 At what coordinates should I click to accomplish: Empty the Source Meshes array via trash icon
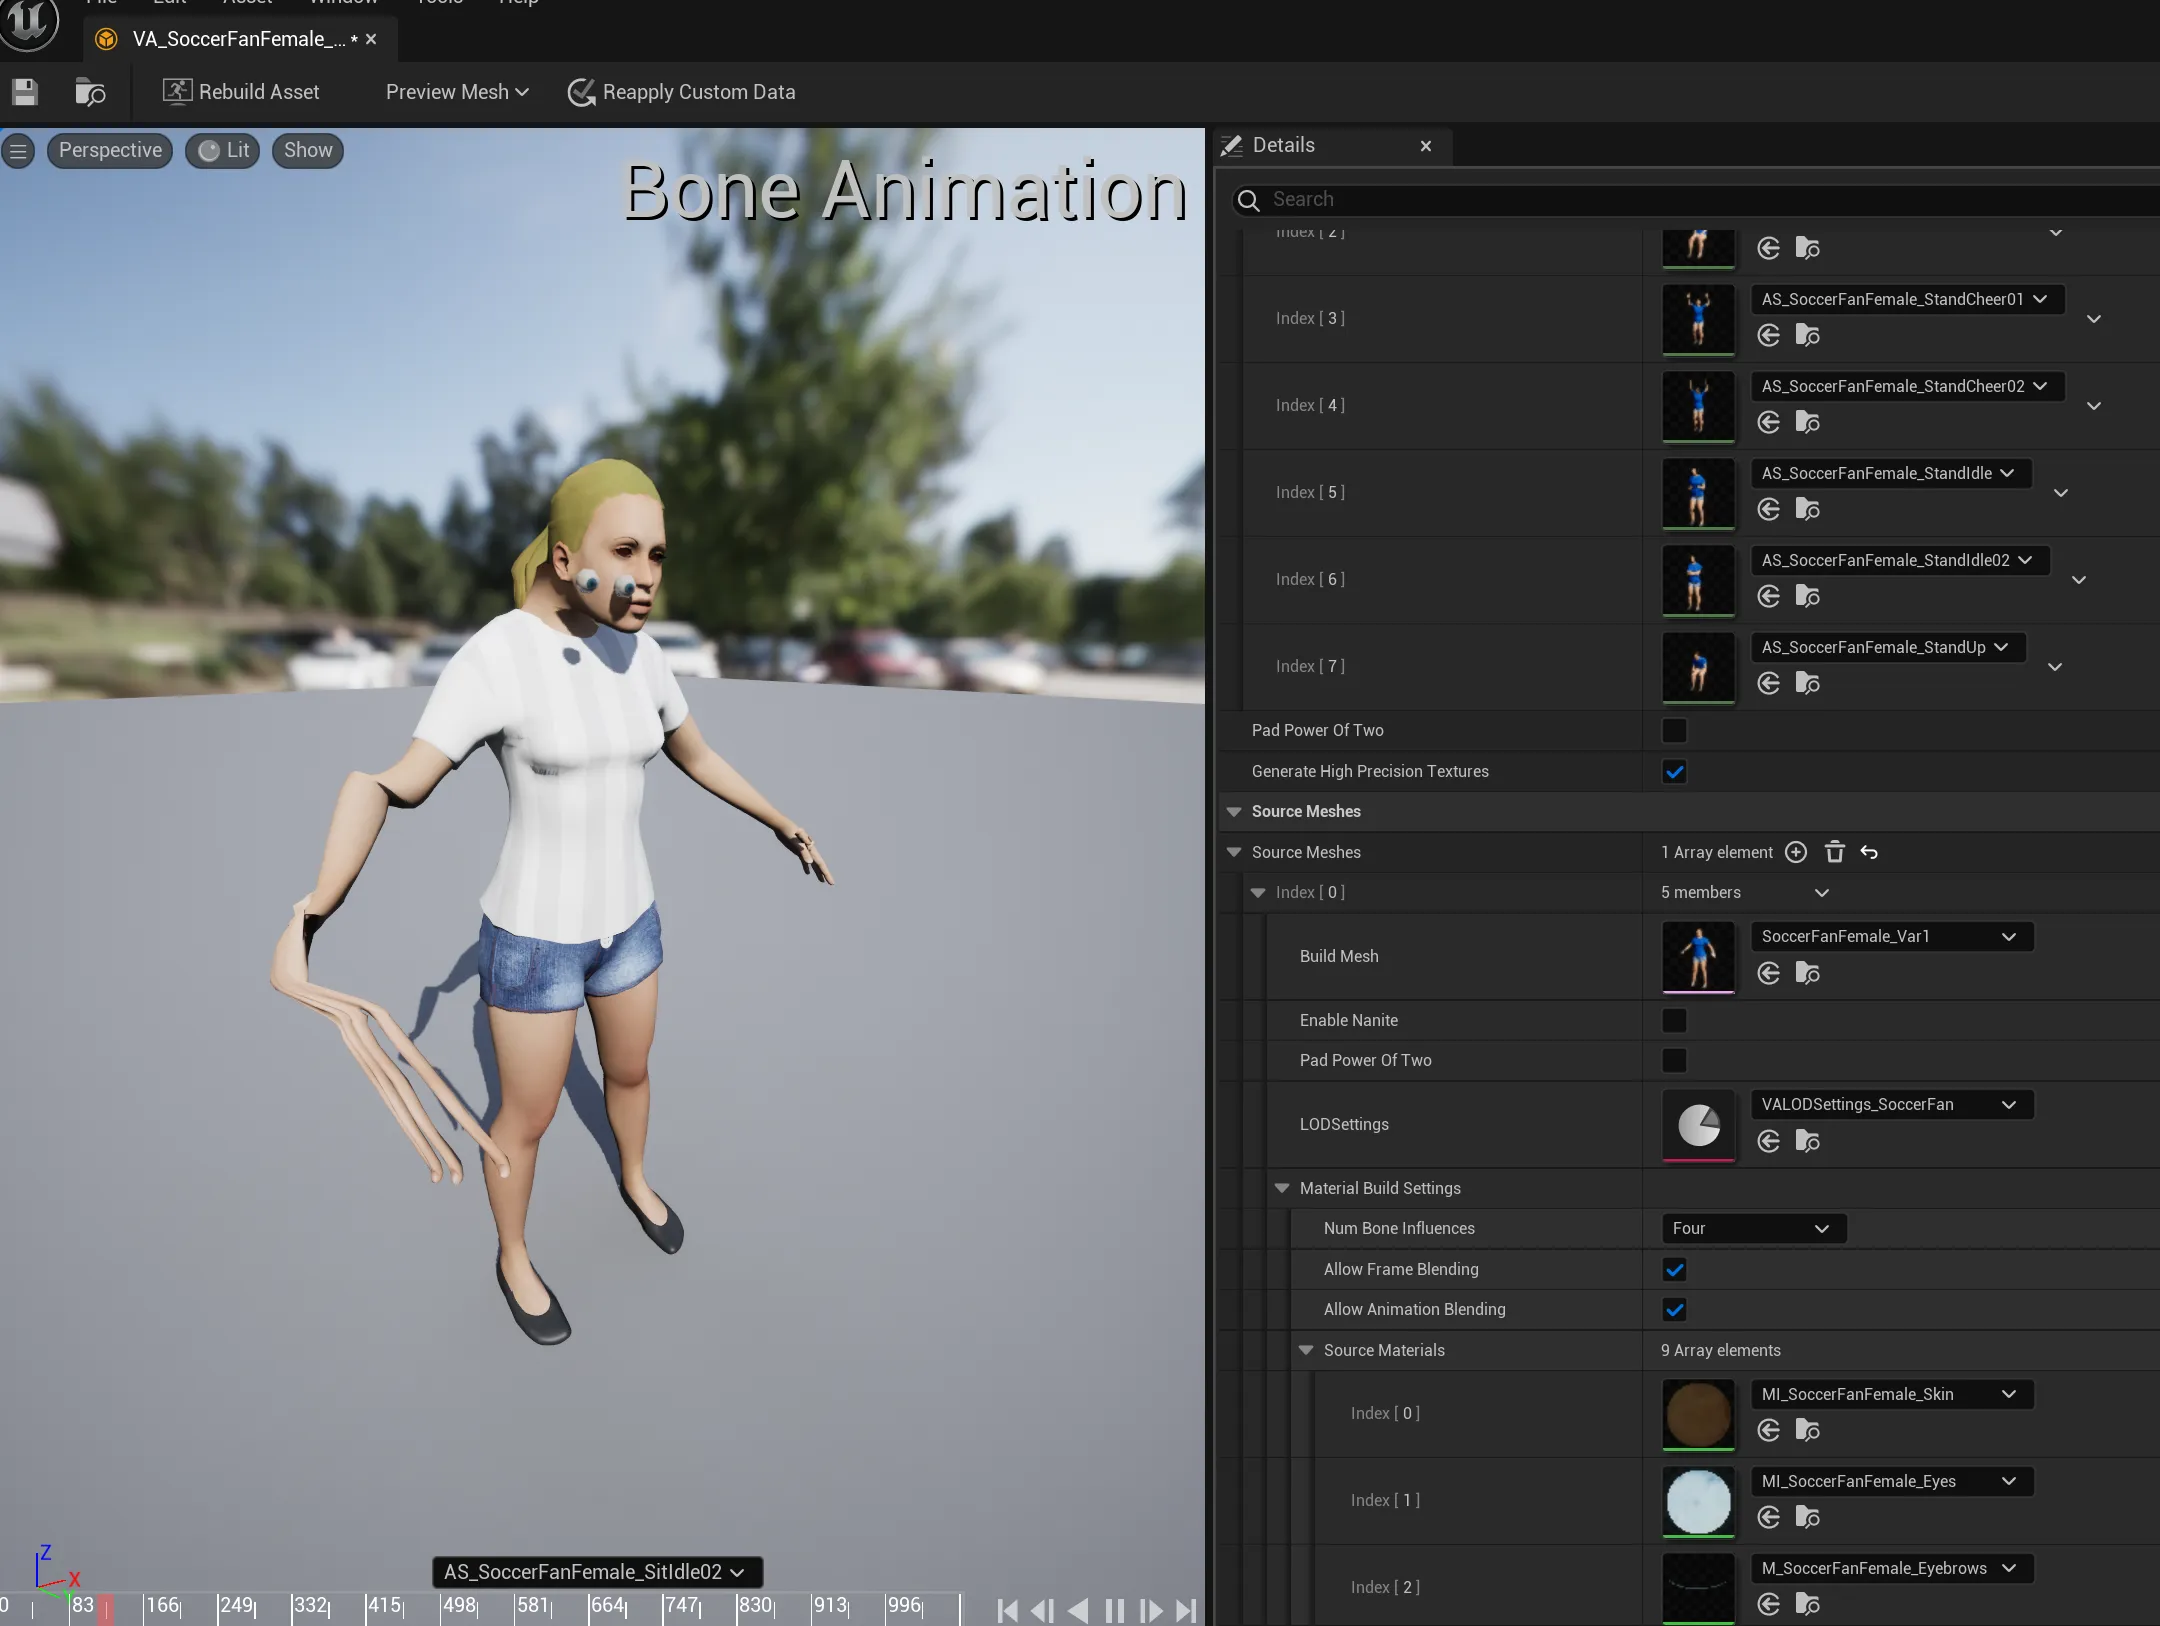point(1834,852)
